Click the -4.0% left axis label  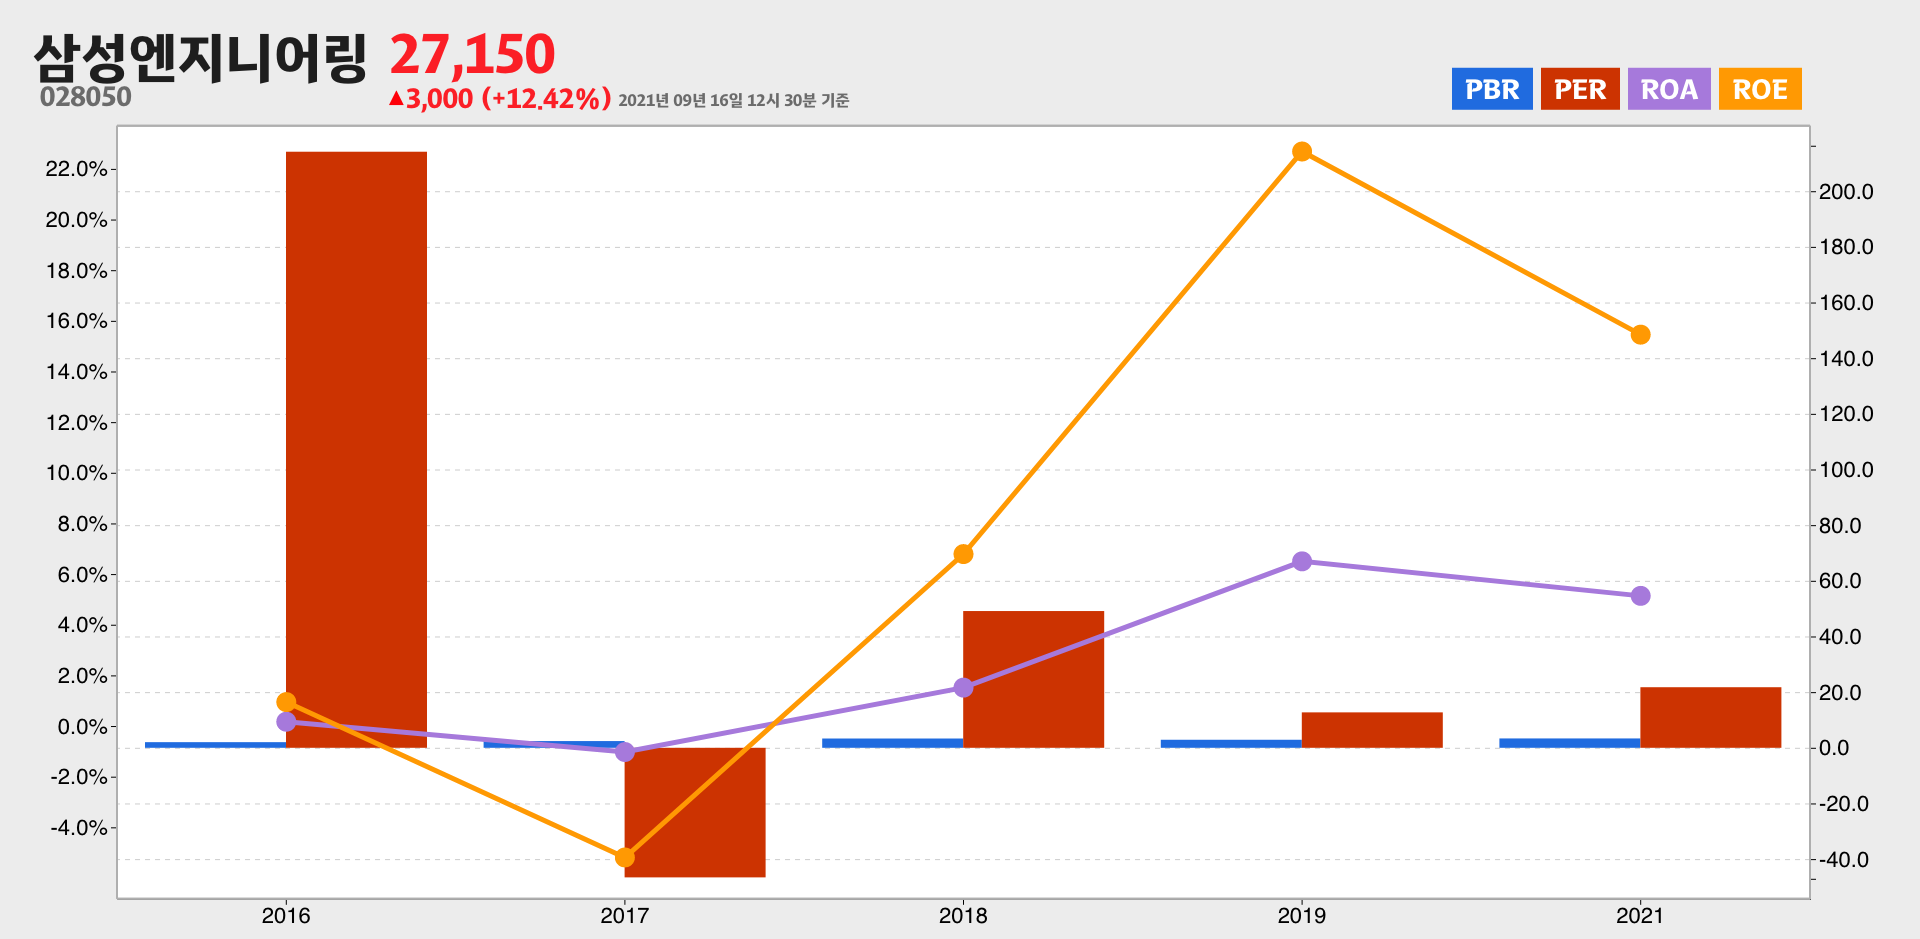point(79,828)
